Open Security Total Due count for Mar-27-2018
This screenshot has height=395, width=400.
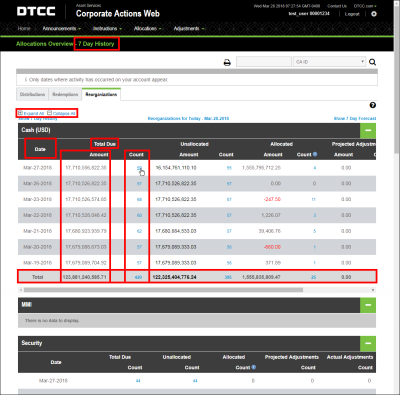coord(138,381)
